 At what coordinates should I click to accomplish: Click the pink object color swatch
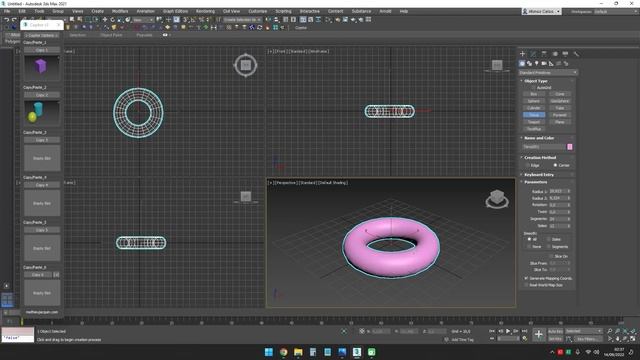point(570,147)
